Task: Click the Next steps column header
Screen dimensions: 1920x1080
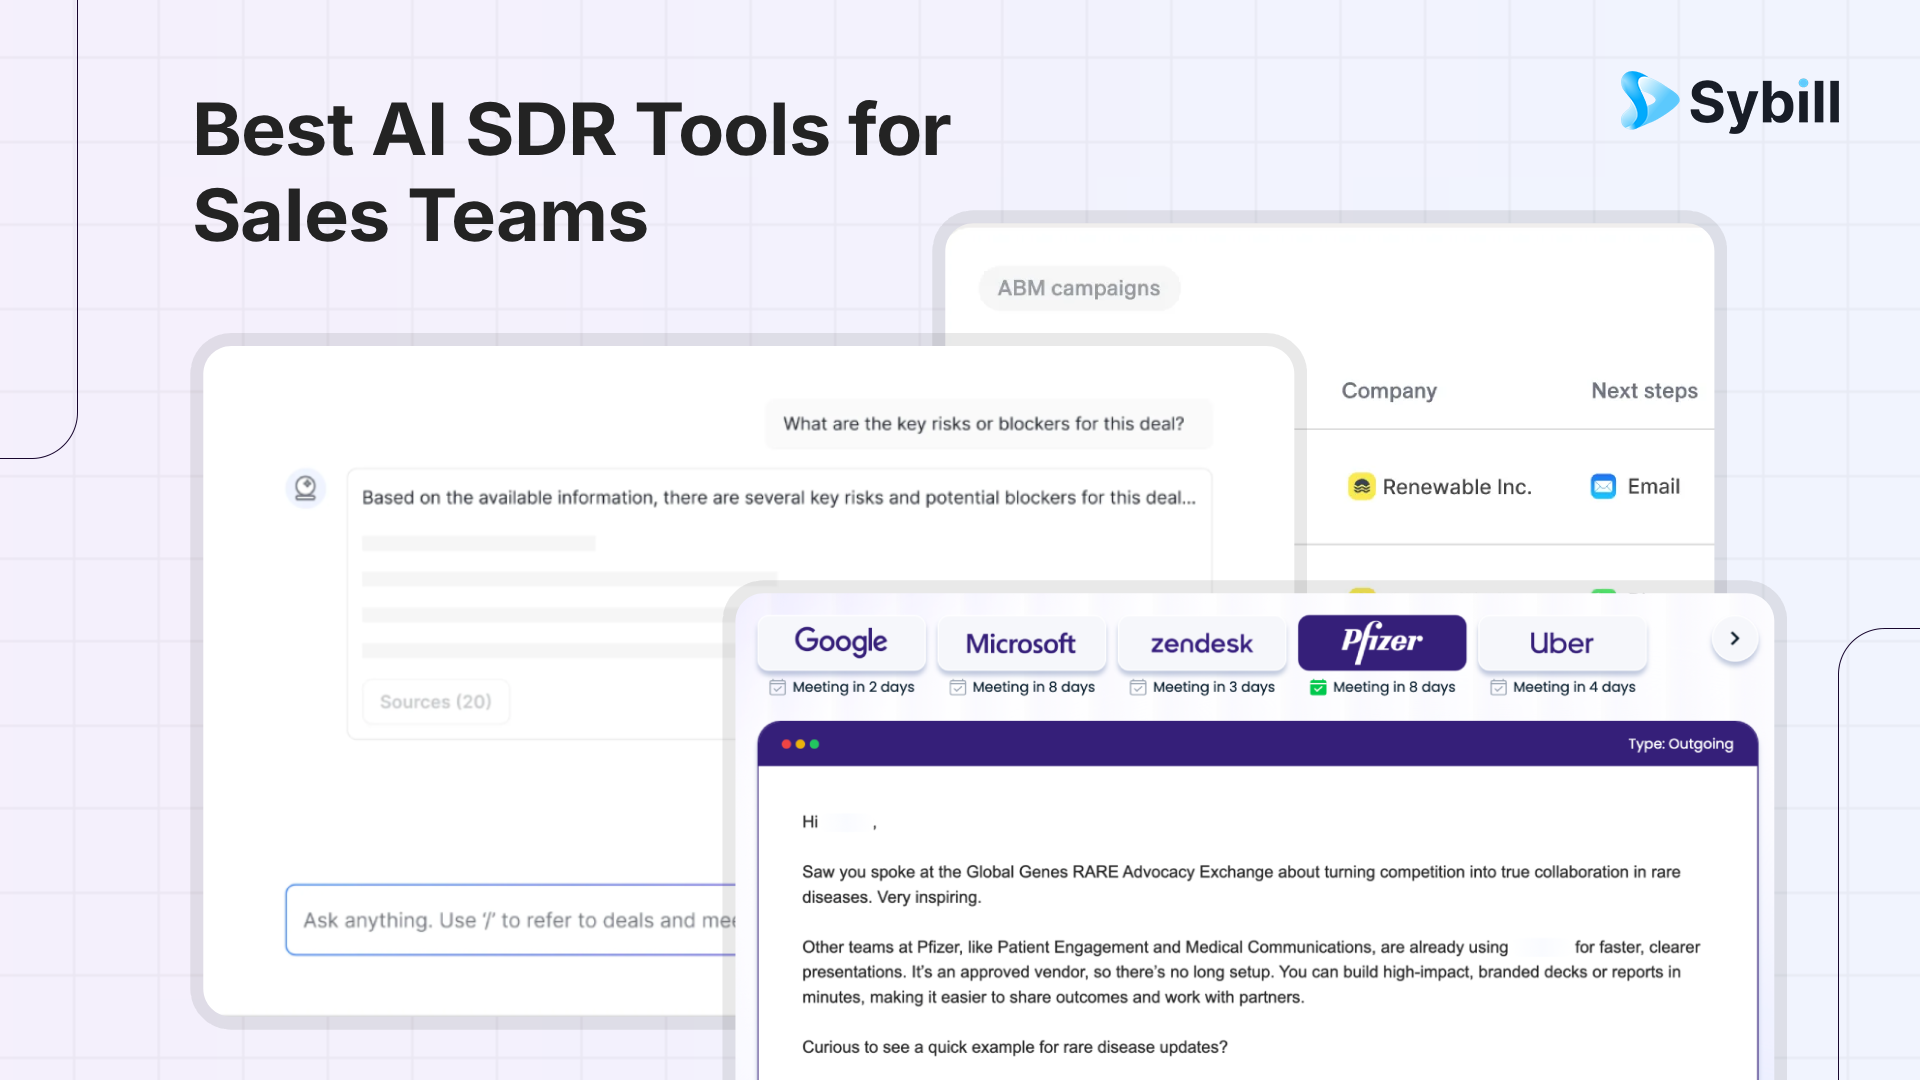Action: 1644,391
